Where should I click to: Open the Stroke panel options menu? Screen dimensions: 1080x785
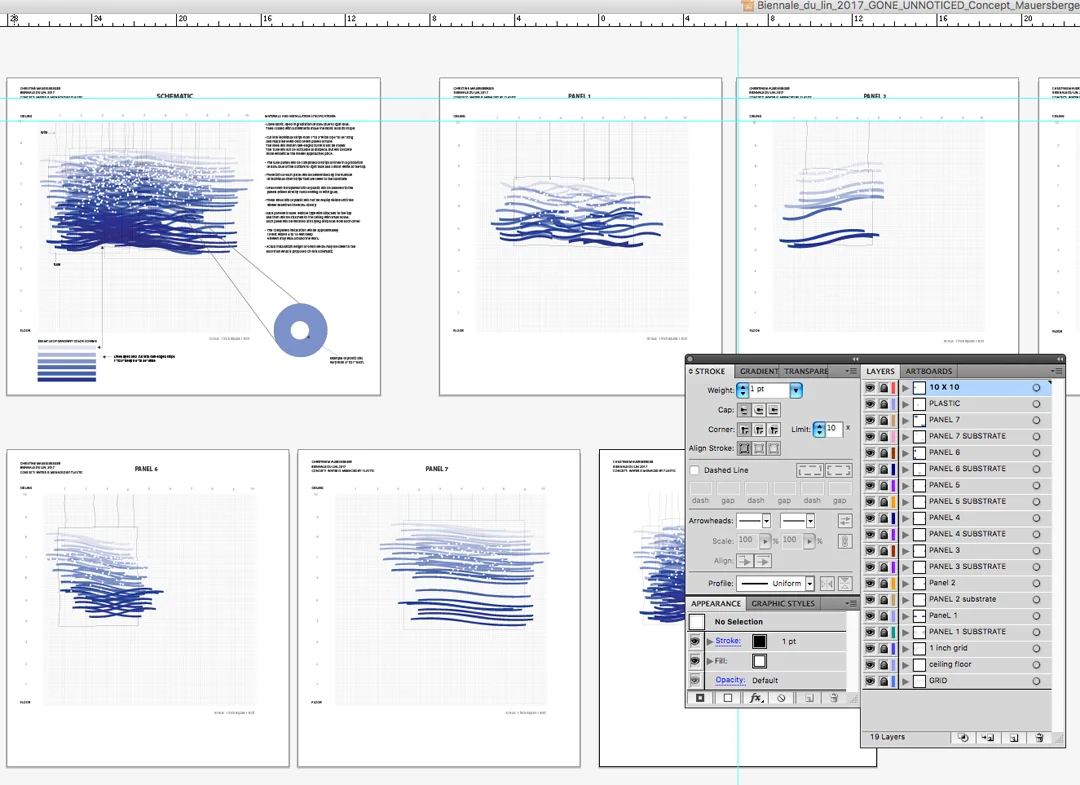point(851,371)
